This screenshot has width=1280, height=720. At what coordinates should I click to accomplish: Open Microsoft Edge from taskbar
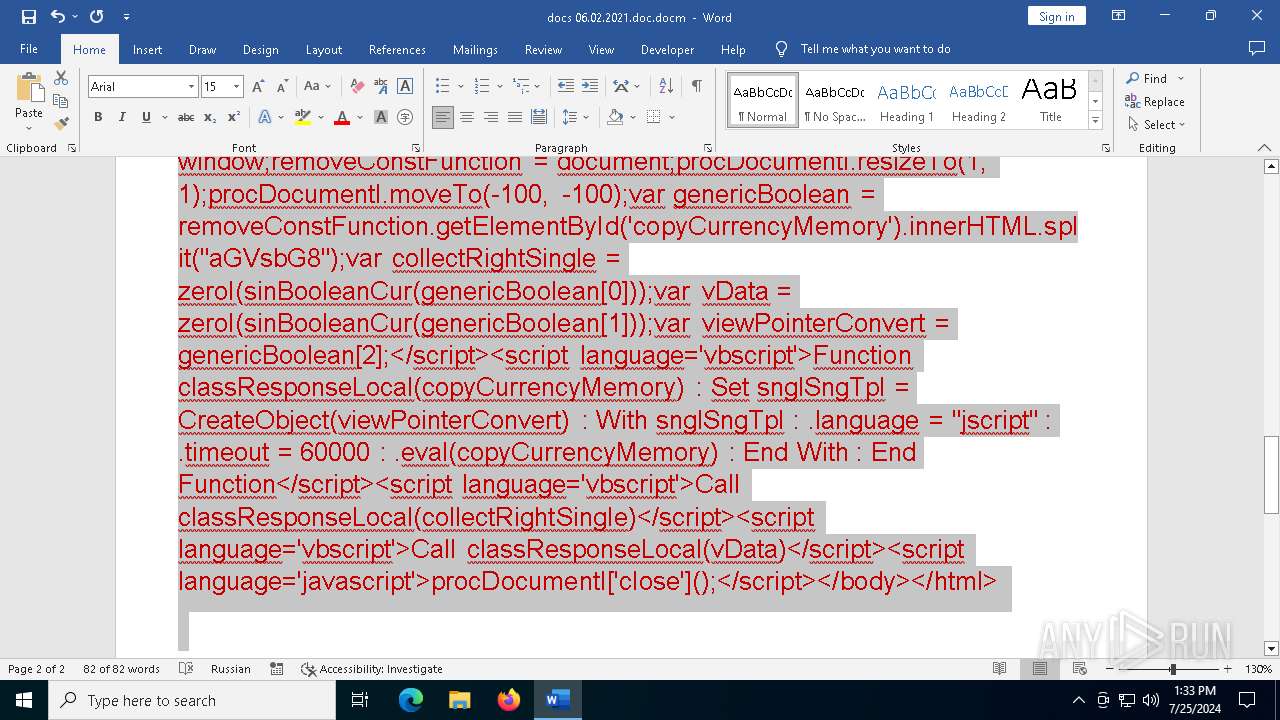[x=411, y=700]
